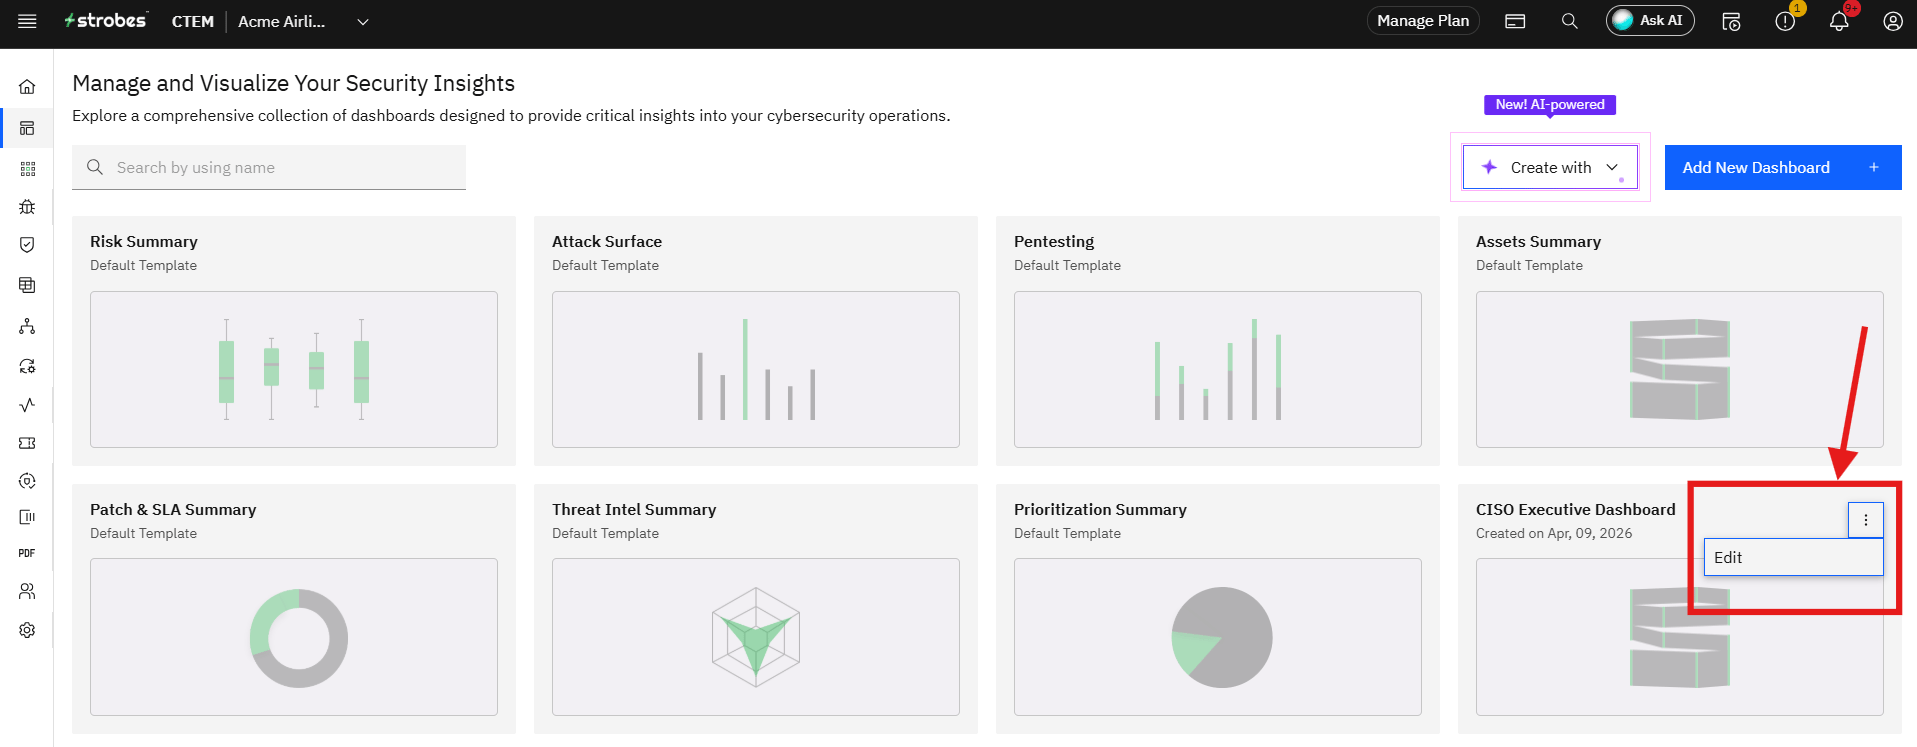The height and width of the screenshot is (747, 1917).
Task: Open the alerts exclamation icon
Action: tap(1785, 21)
